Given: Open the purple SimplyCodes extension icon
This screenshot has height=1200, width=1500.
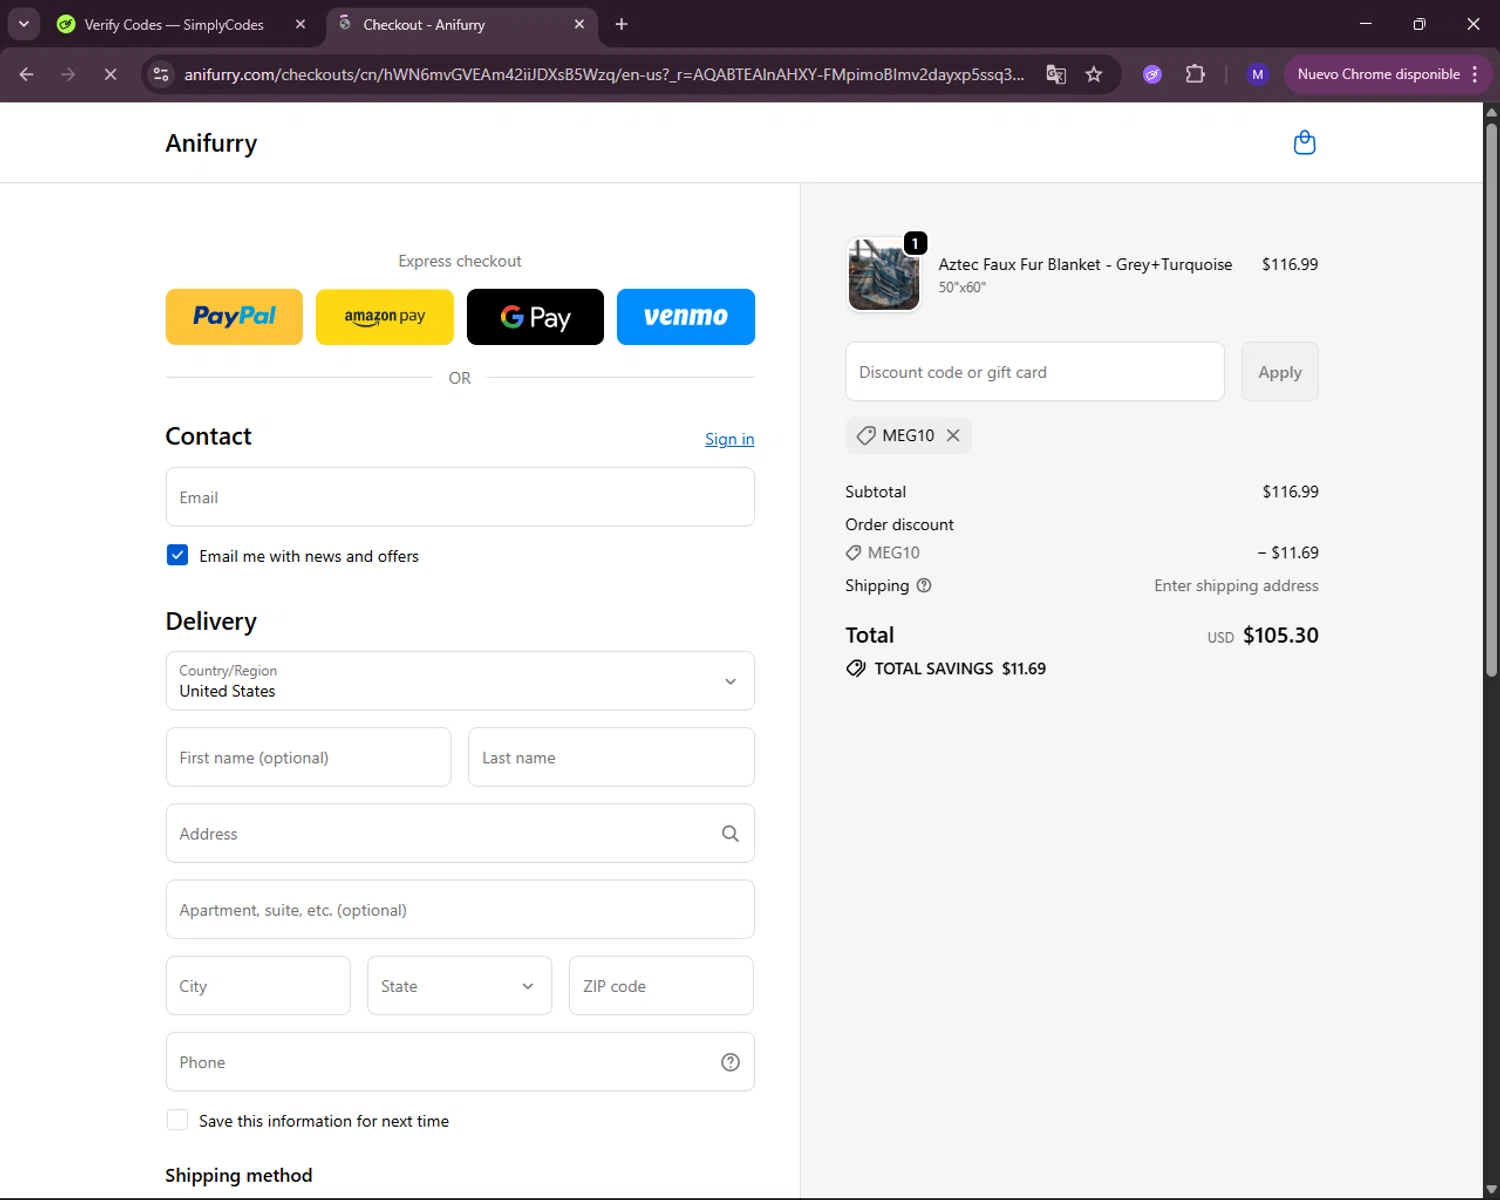Looking at the screenshot, I should (1152, 74).
